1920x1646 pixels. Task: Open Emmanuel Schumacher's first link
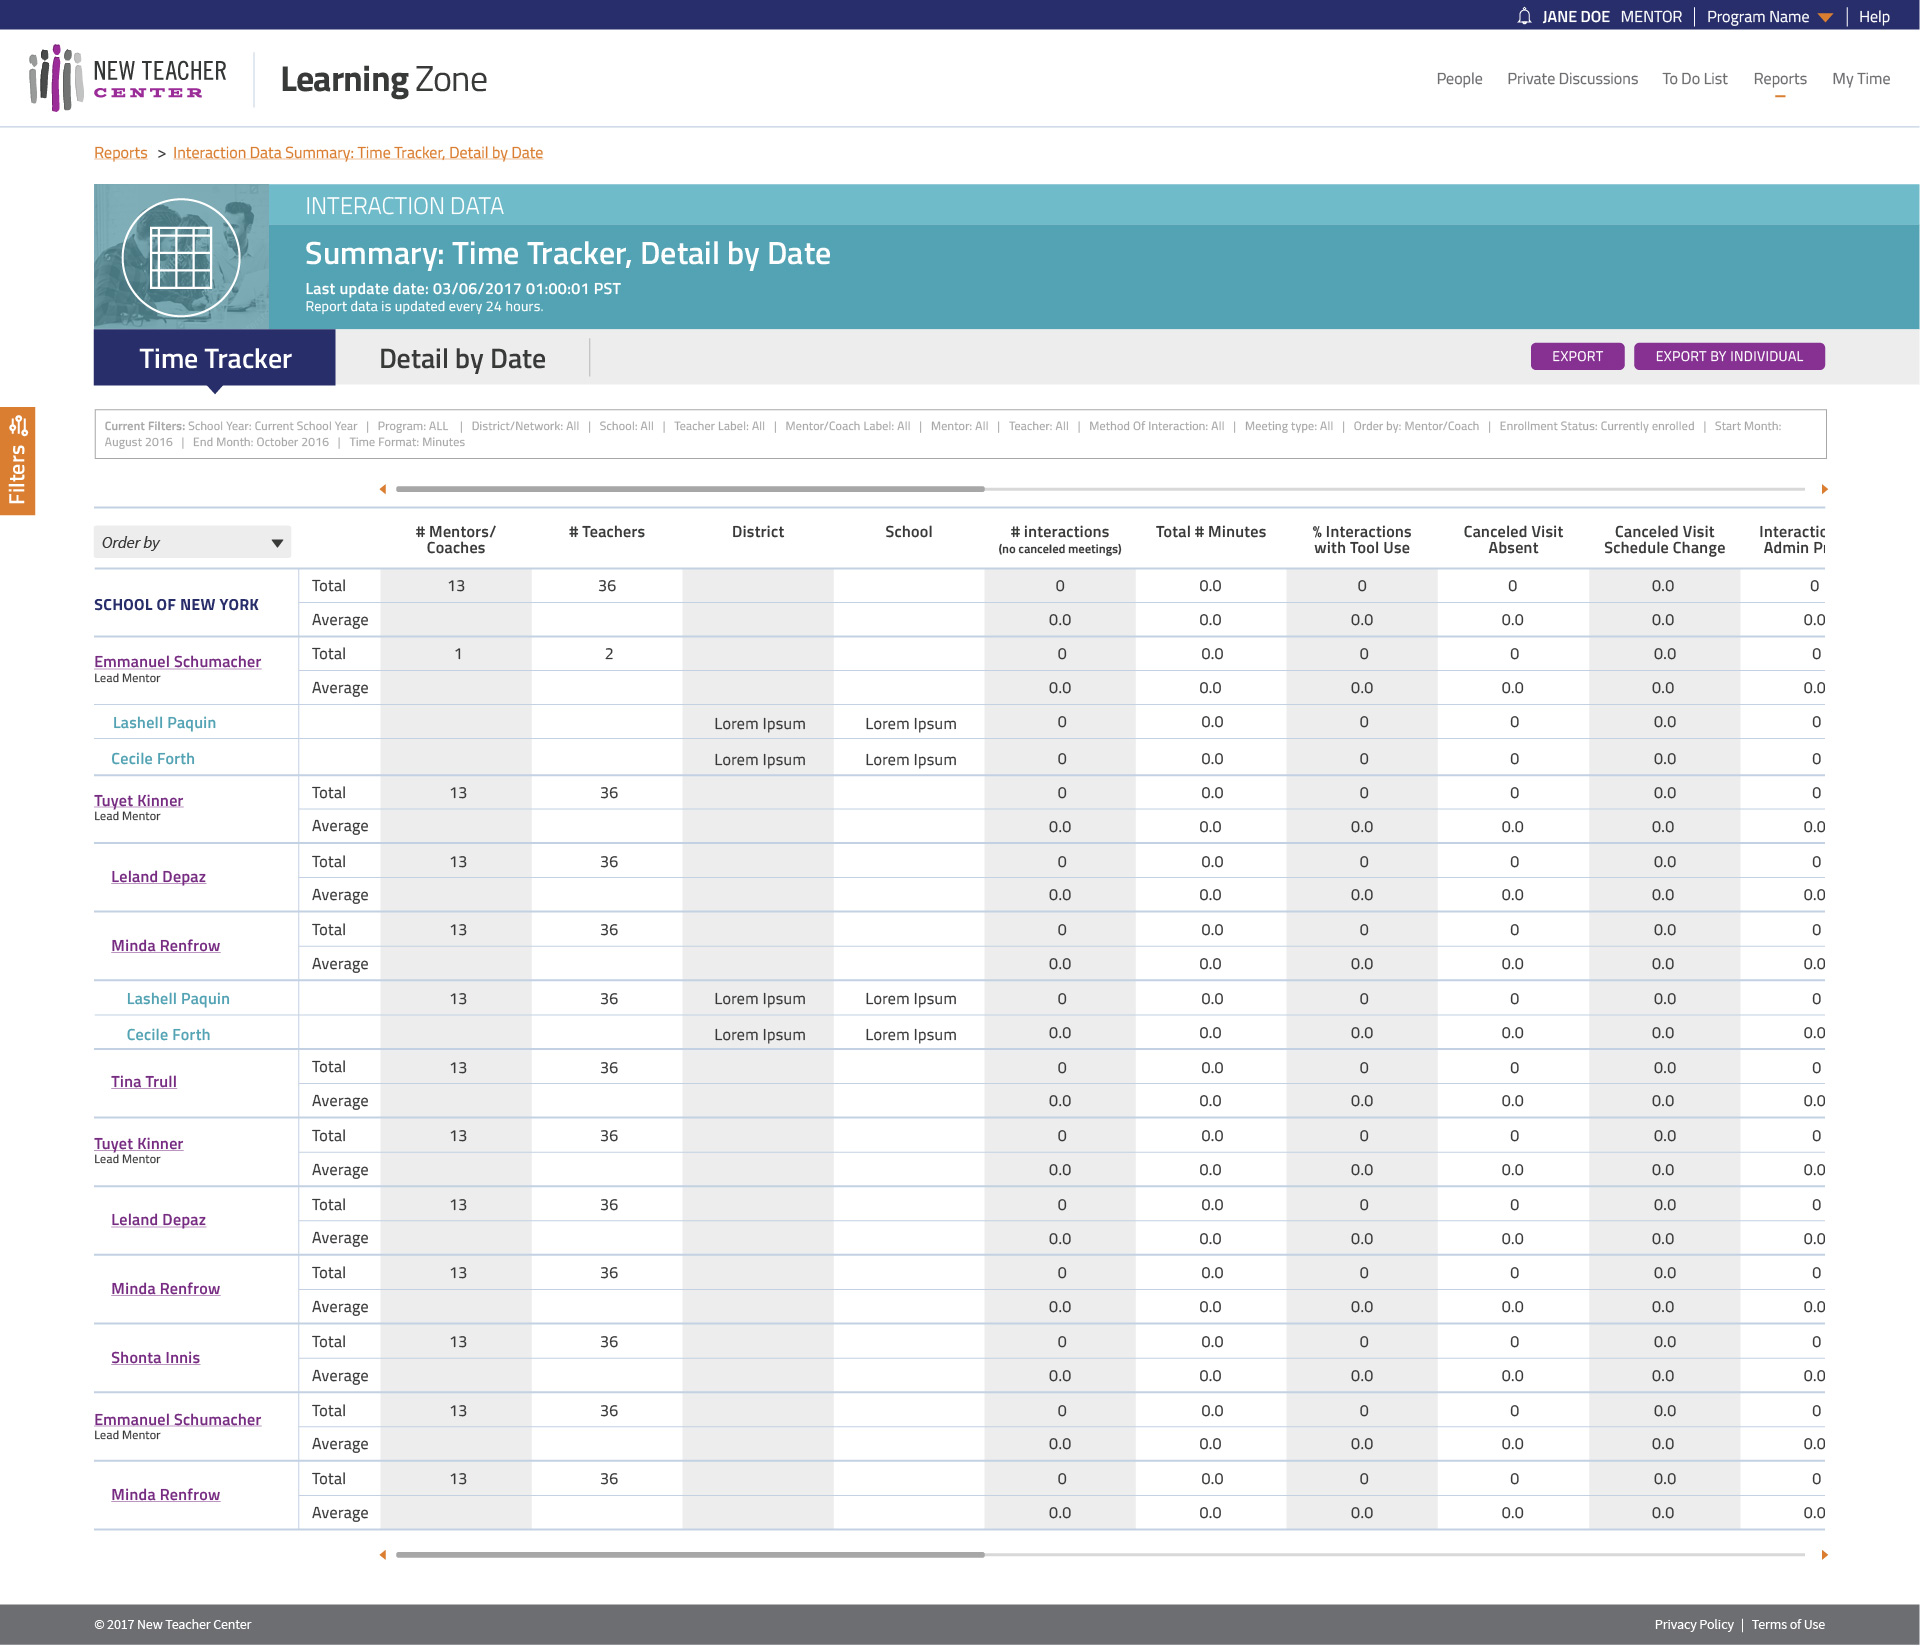[x=177, y=662]
